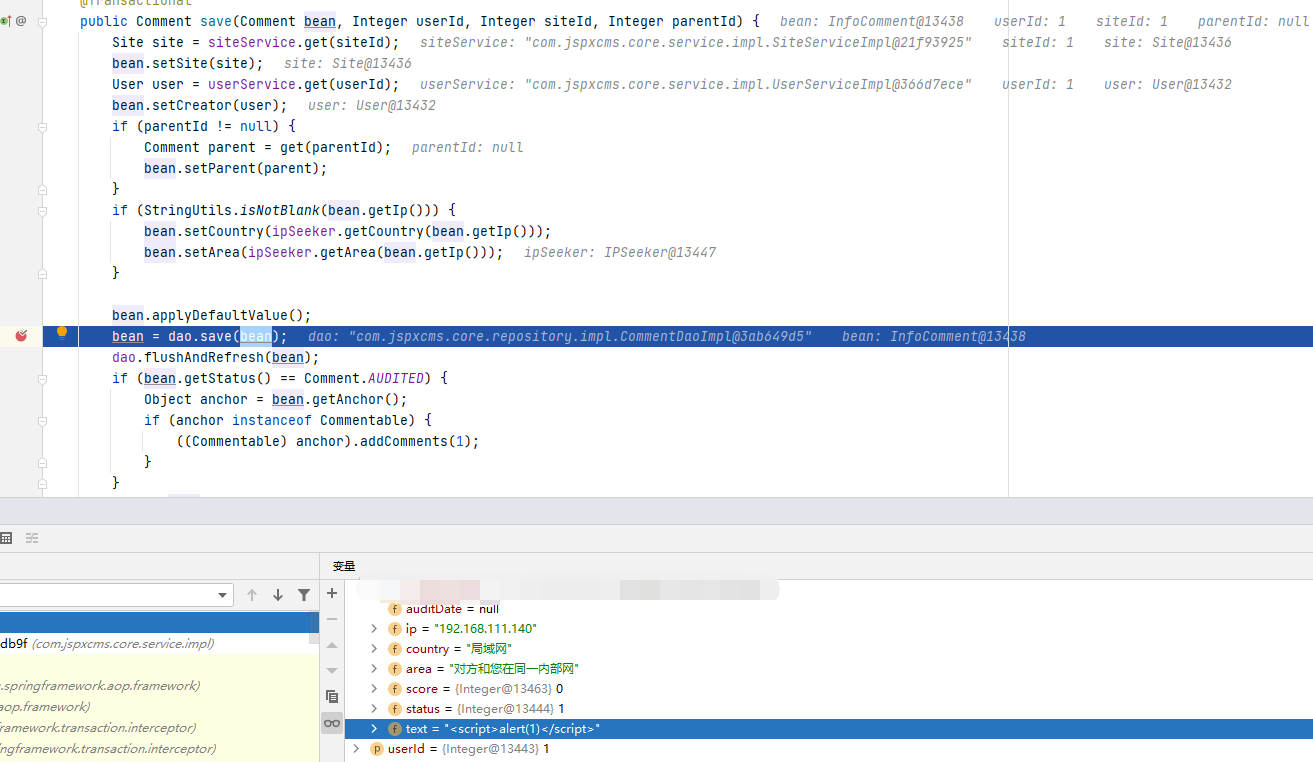Select the text "<script>alert(1)</script>" row
This screenshot has width=1313, height=762.
(829, 729)
